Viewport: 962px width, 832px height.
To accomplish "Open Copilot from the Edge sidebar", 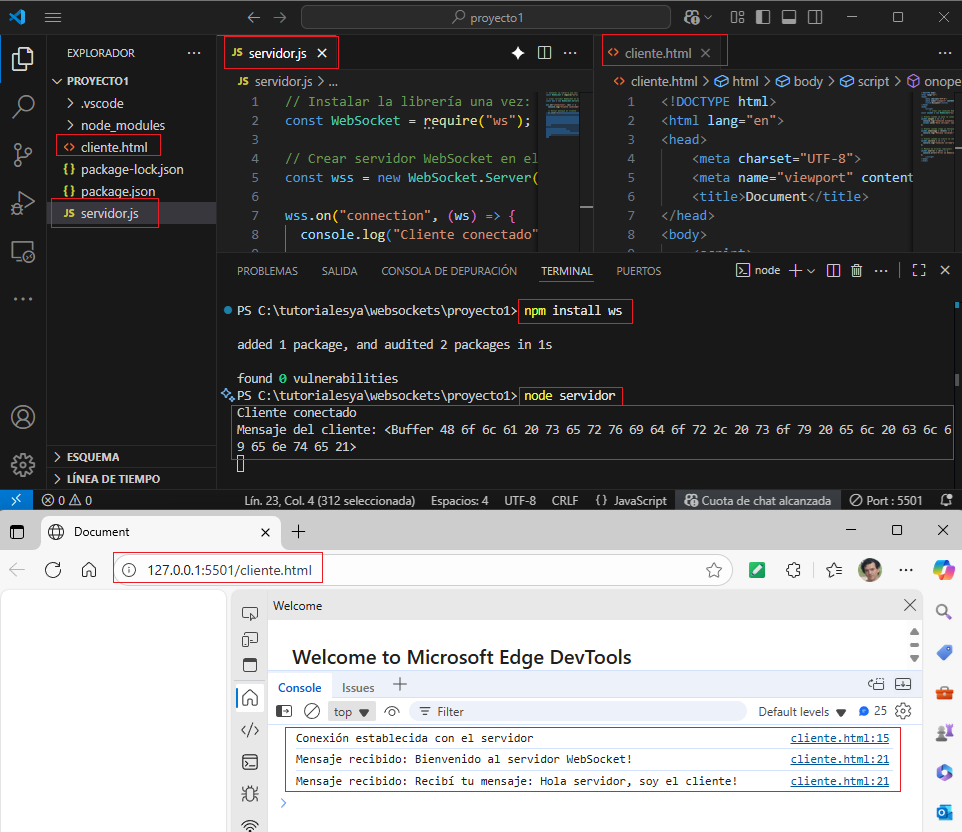I will pyautogui.click(x=944, y=569).
